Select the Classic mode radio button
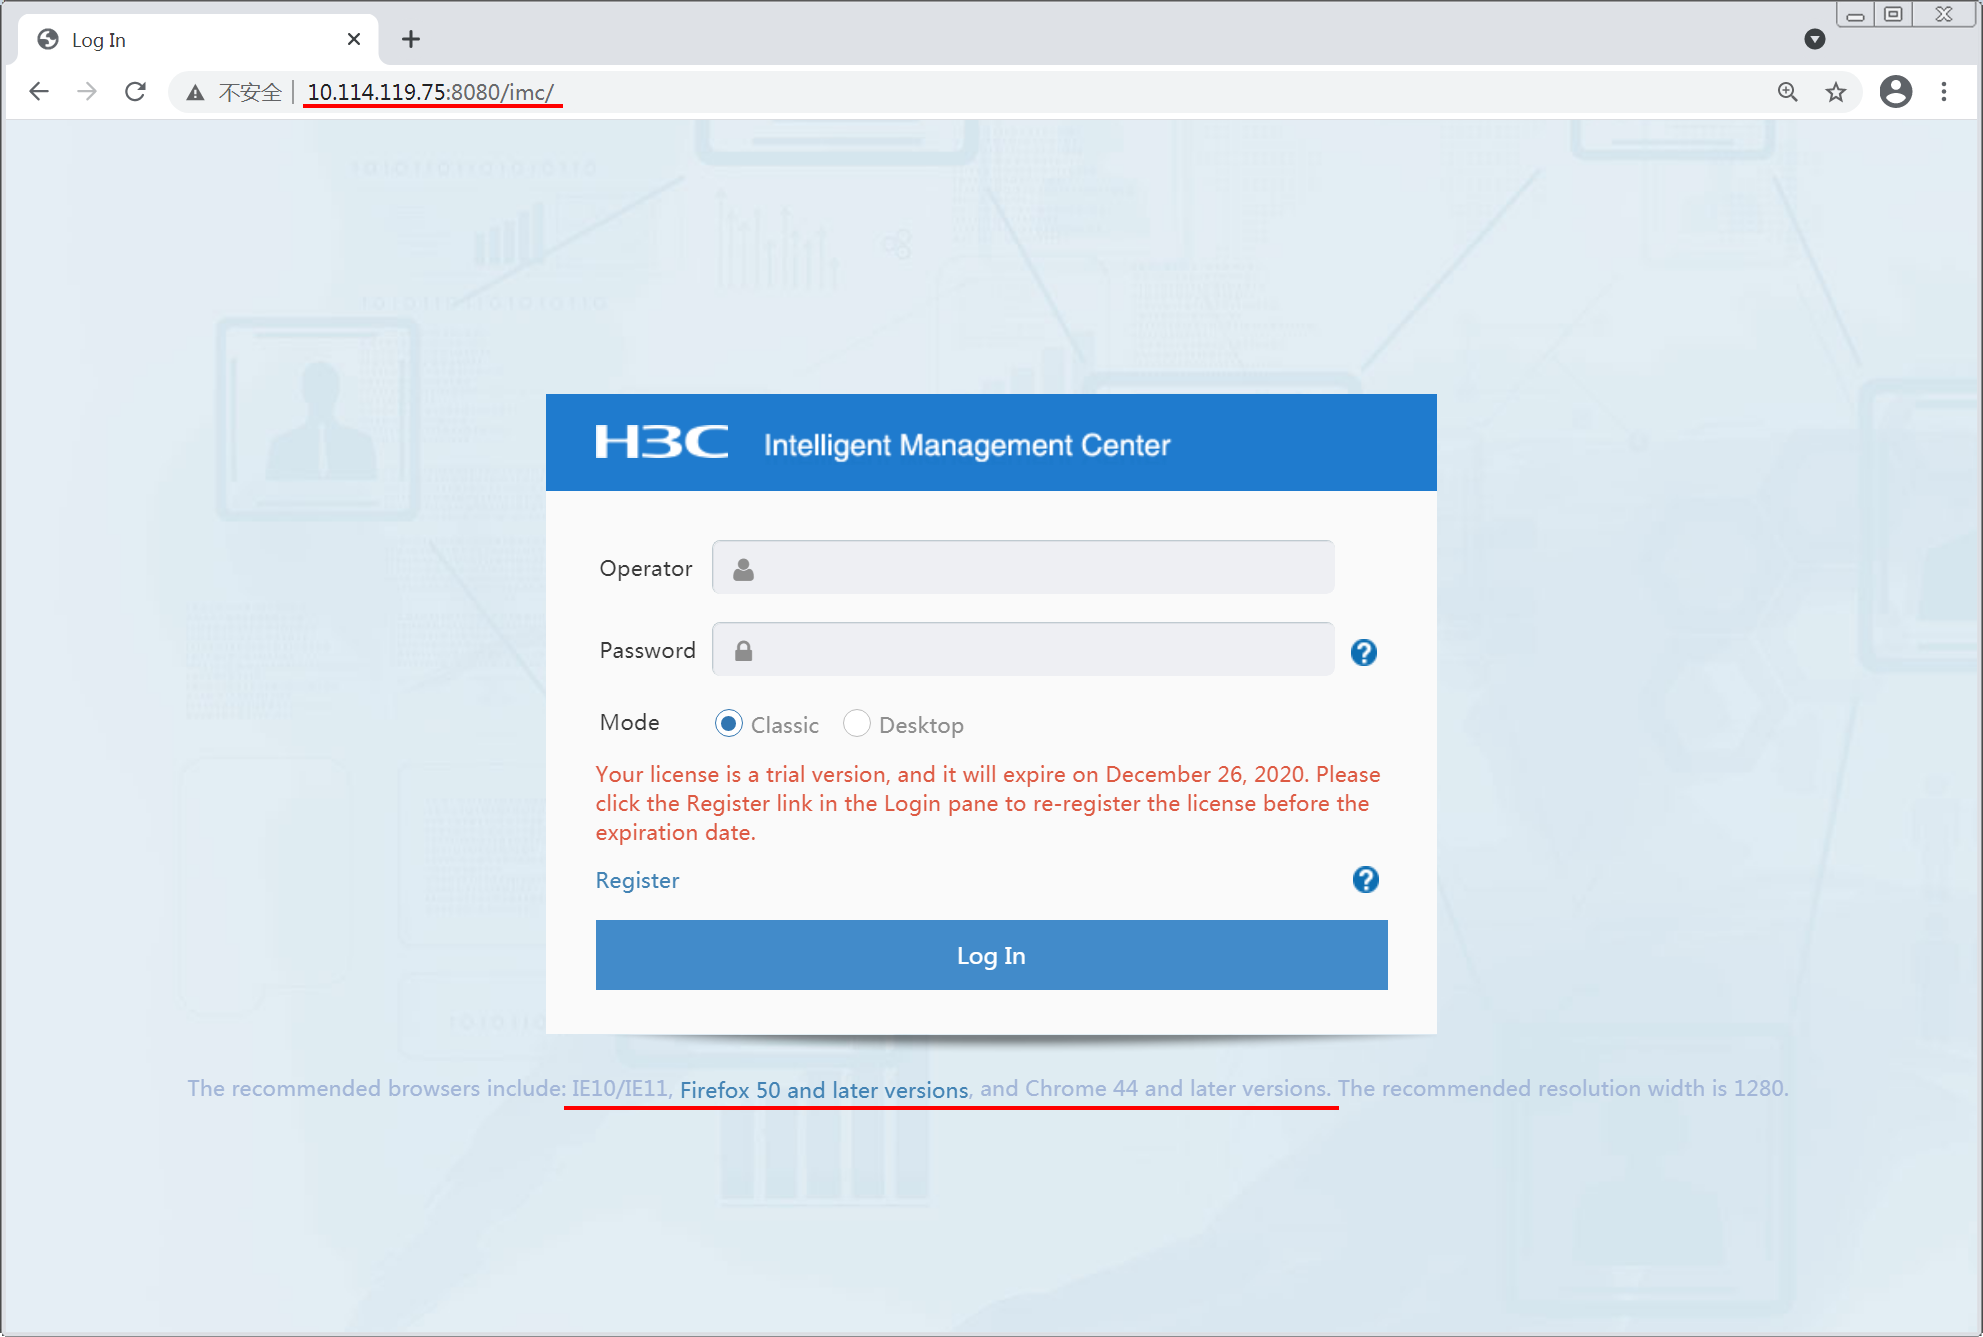The image size is (1983, 1337). [x=728, y=723]
